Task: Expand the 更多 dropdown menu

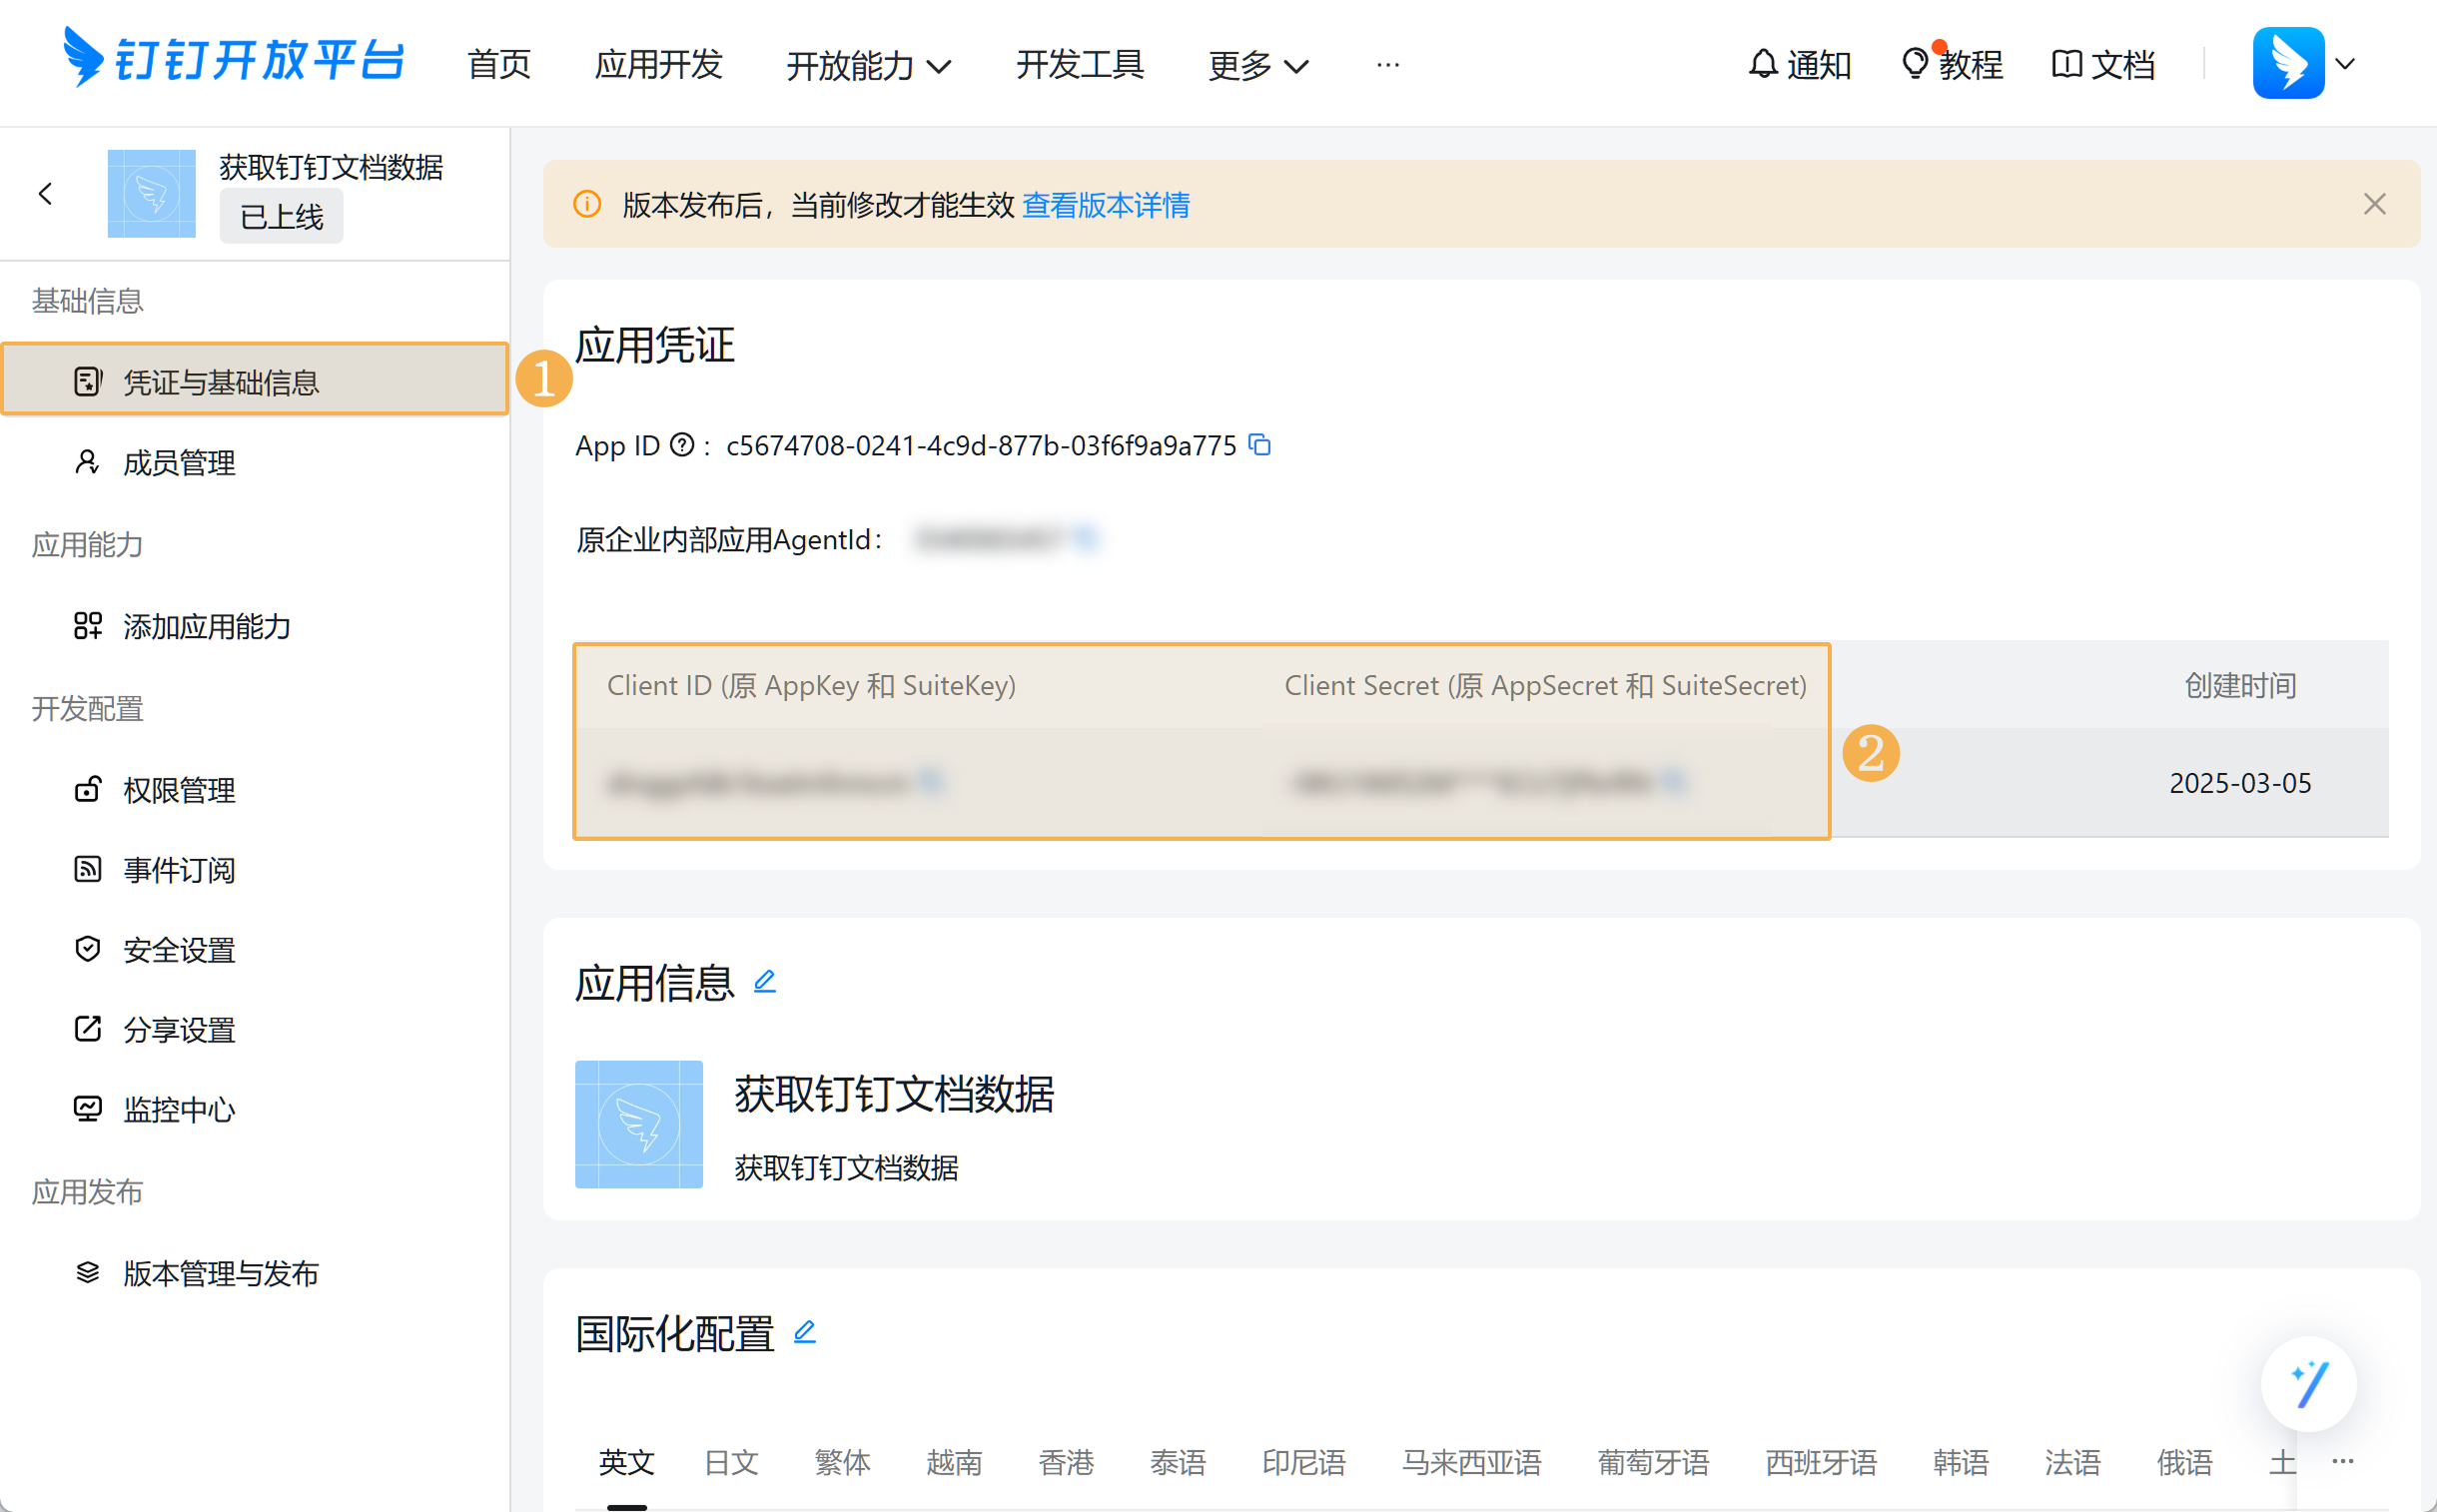Action: click(1258, 66)
